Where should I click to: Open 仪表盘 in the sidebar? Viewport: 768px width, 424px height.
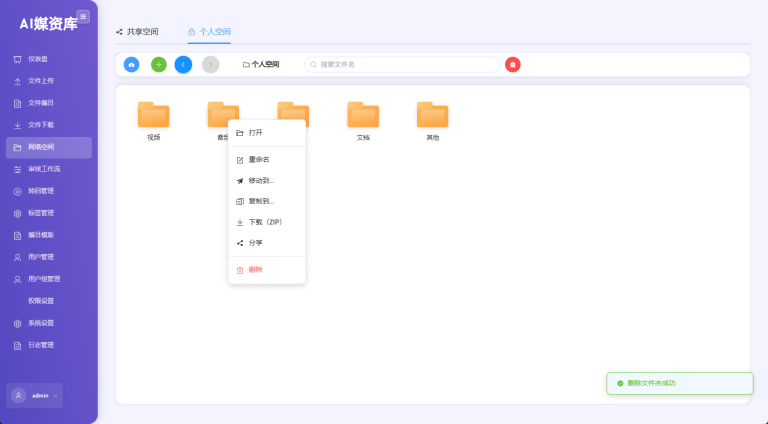pos(40,59)
